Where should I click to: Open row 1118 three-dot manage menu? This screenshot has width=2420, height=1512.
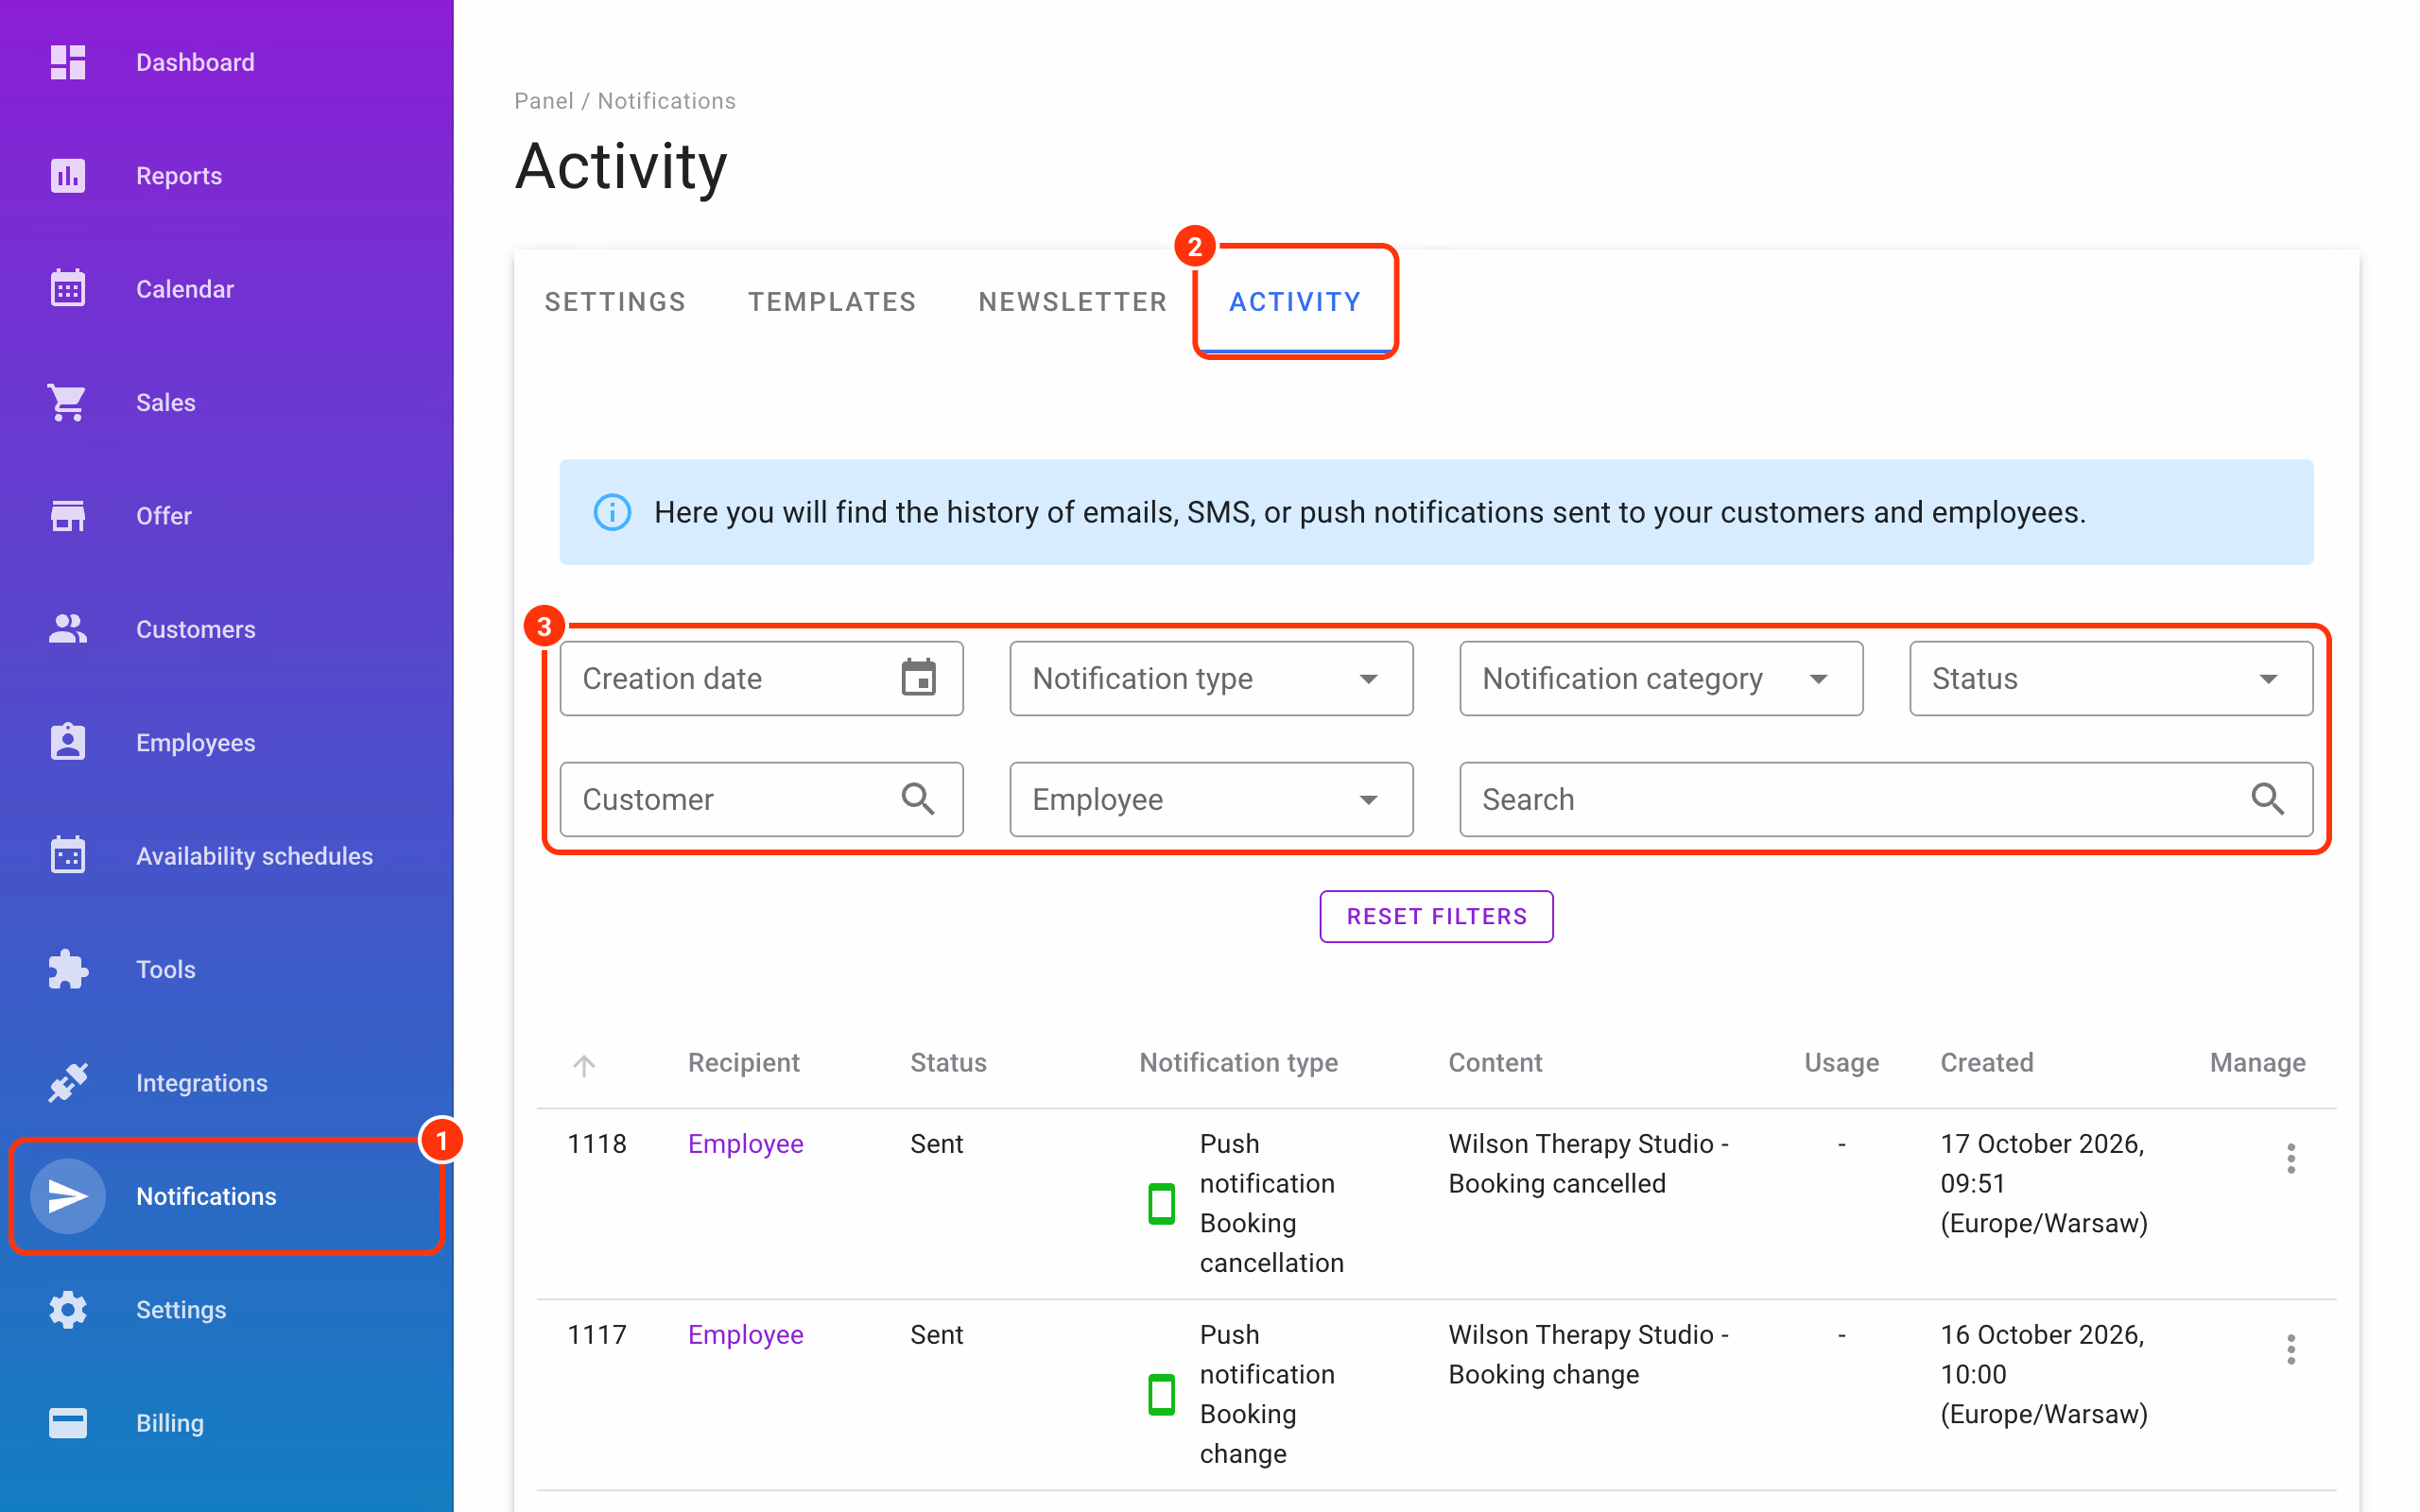(2291, 1159)
